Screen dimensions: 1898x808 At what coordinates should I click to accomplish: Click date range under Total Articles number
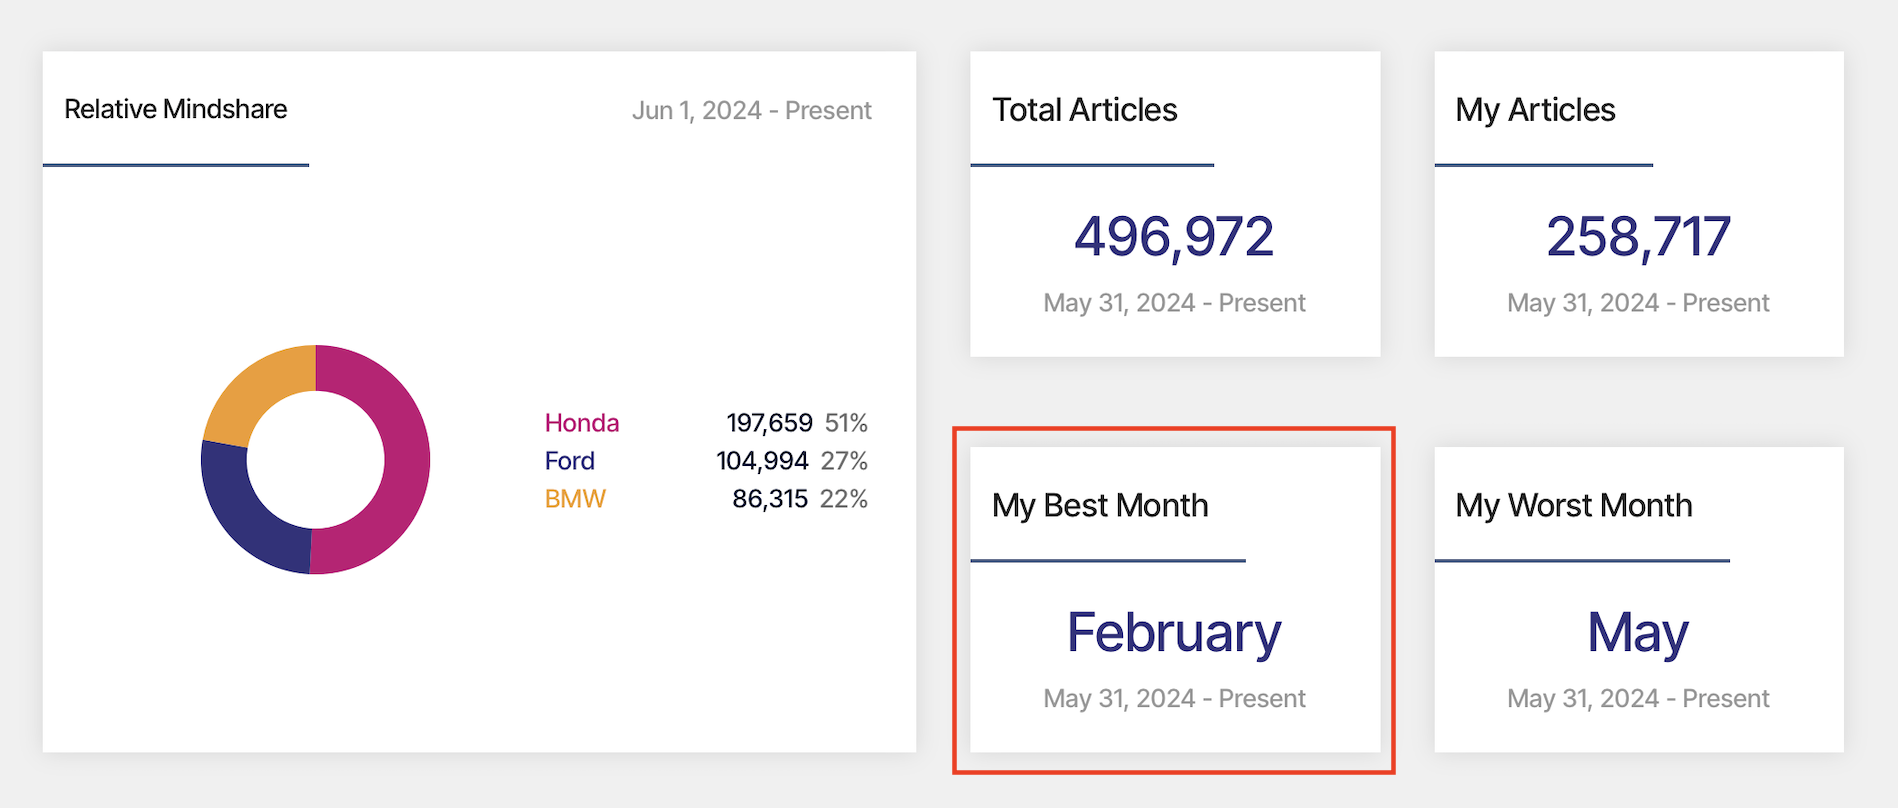click(1174, 303)
